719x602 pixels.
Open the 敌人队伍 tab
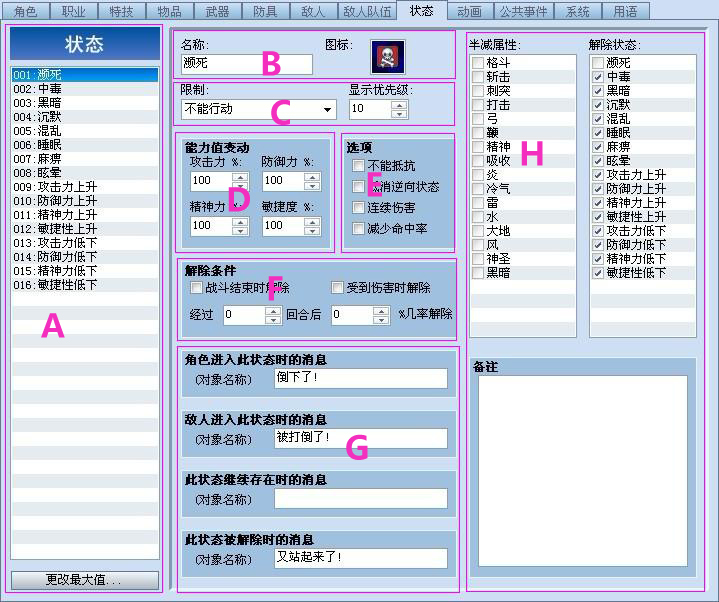(367, 11)
